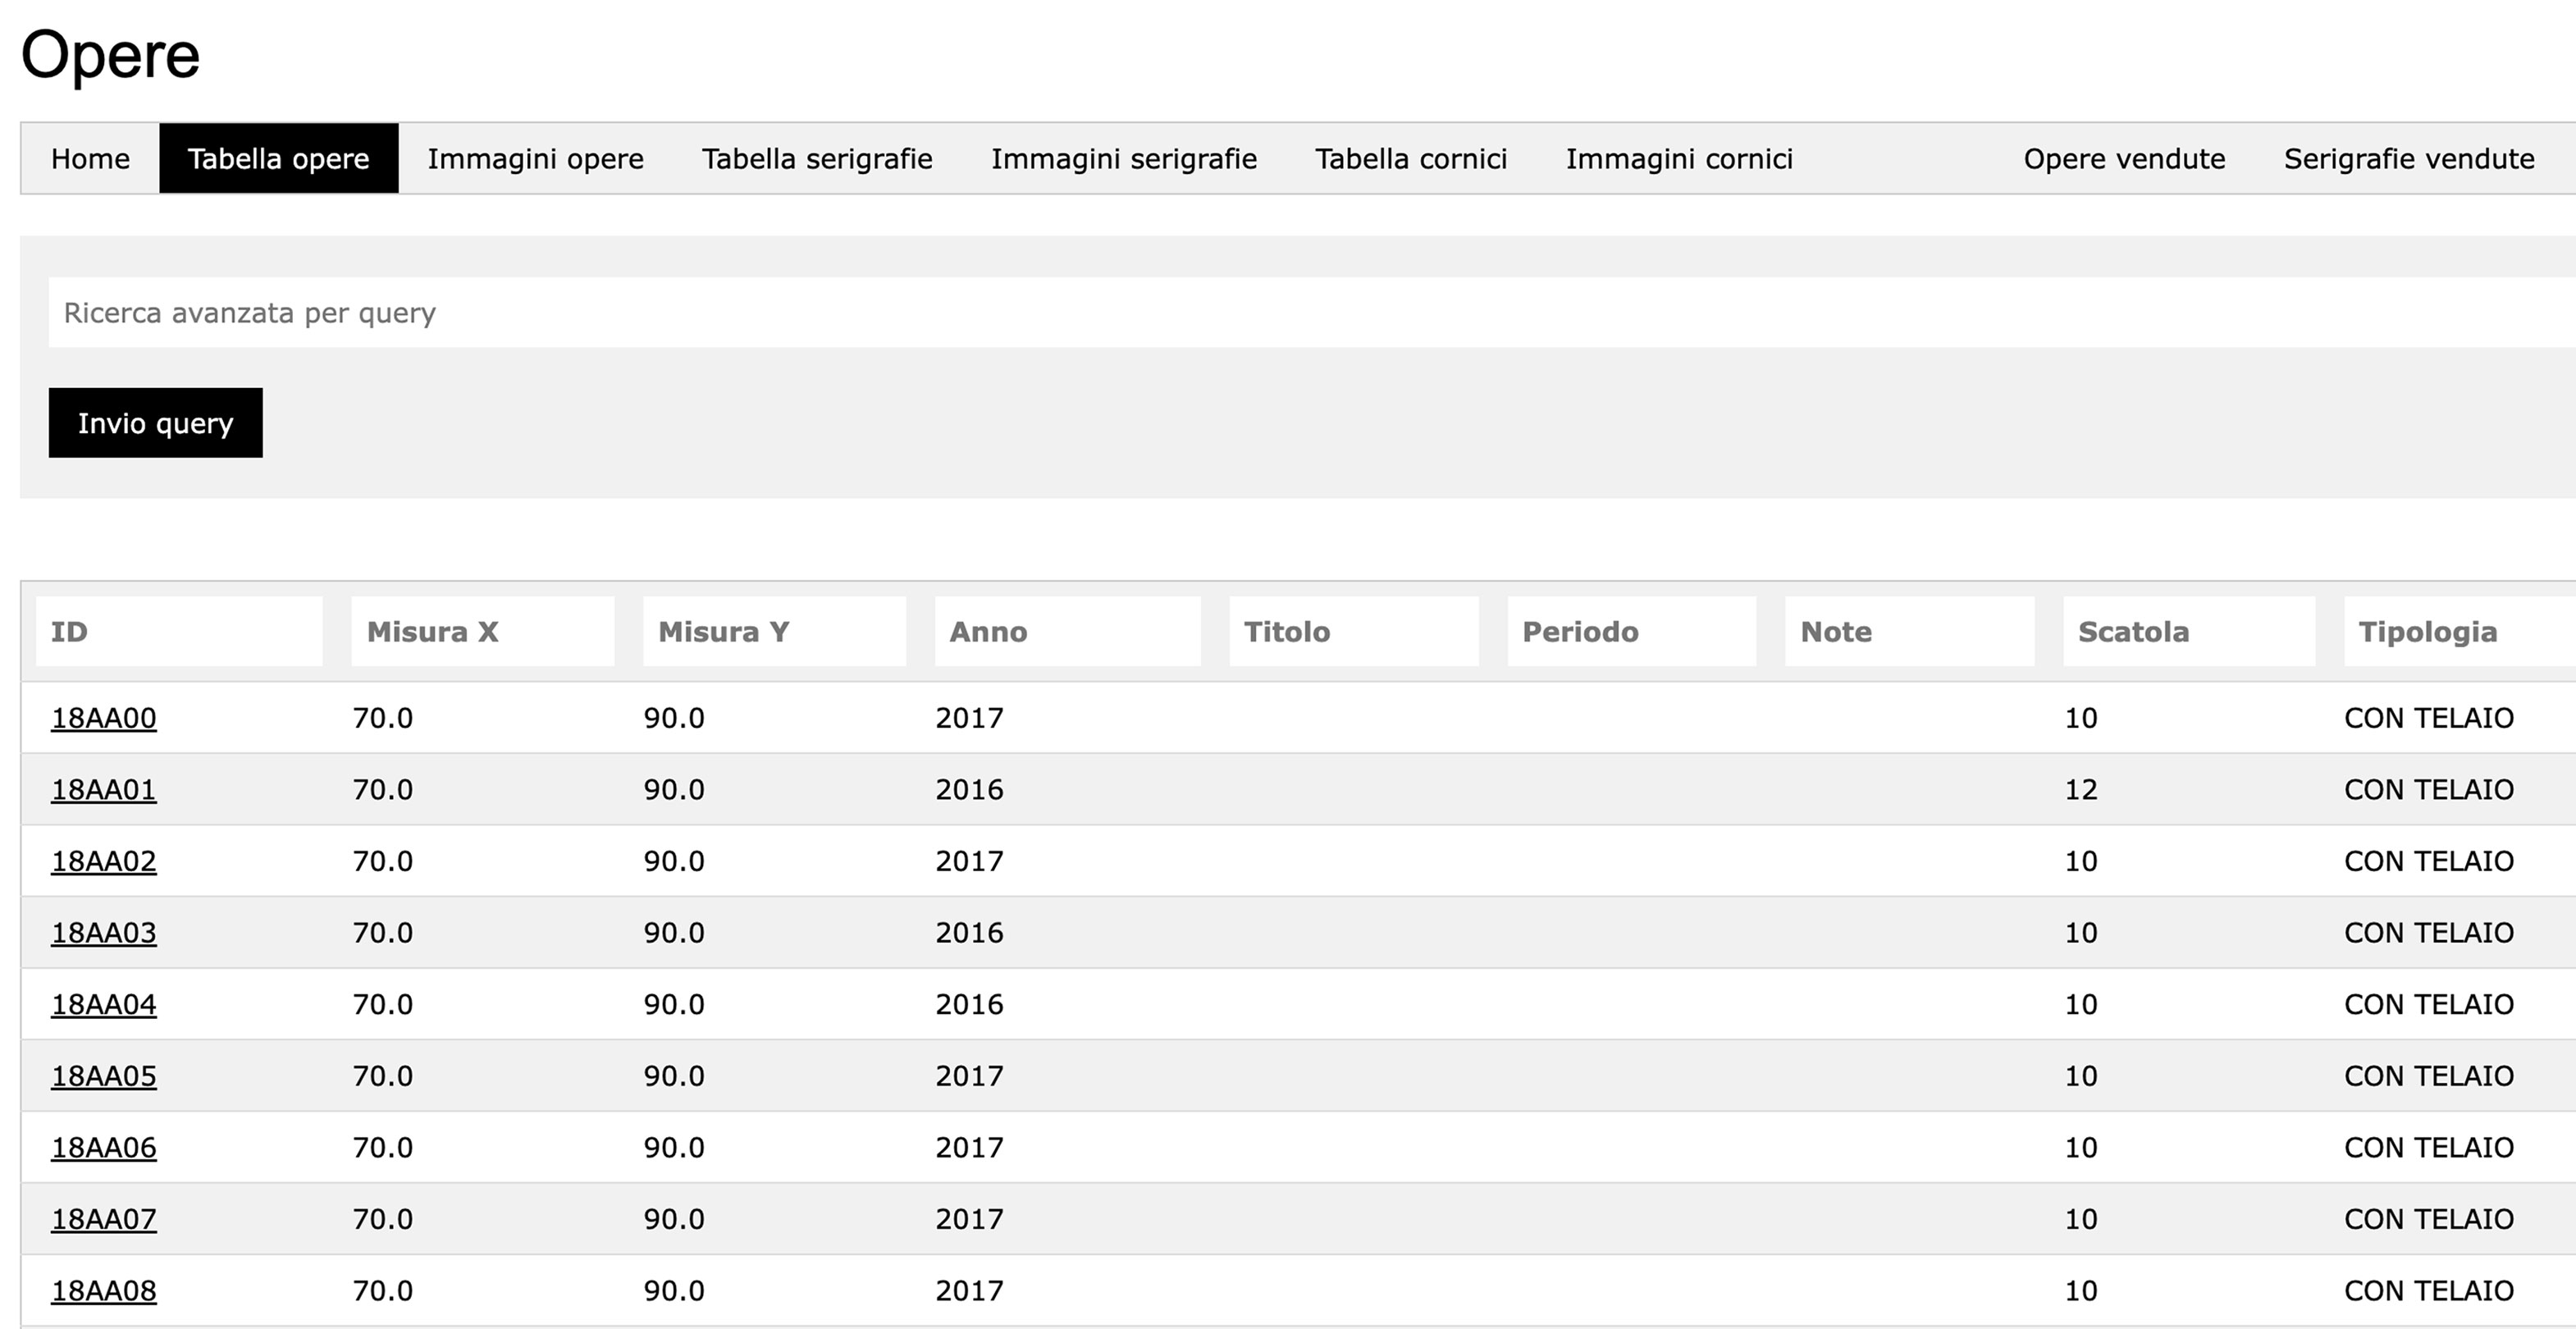
Task: Open record 18AA00
Action: [x=104, y=719]
